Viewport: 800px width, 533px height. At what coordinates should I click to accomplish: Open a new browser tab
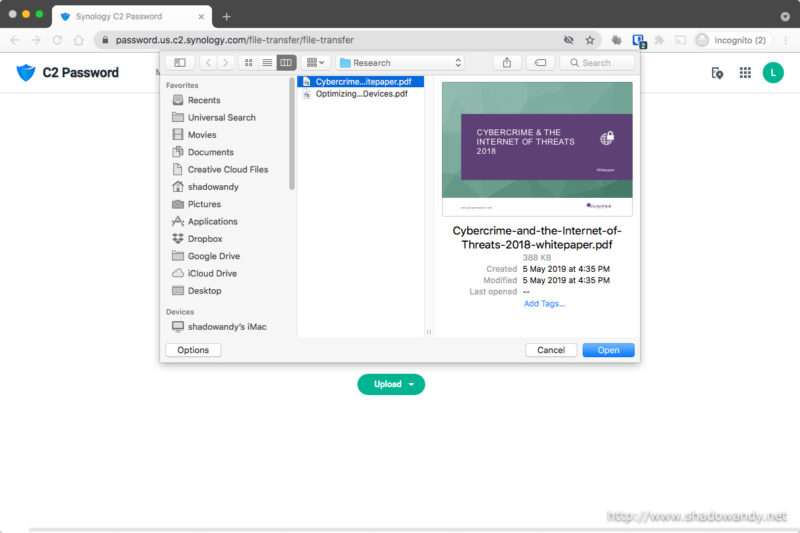tap(227, 16)
